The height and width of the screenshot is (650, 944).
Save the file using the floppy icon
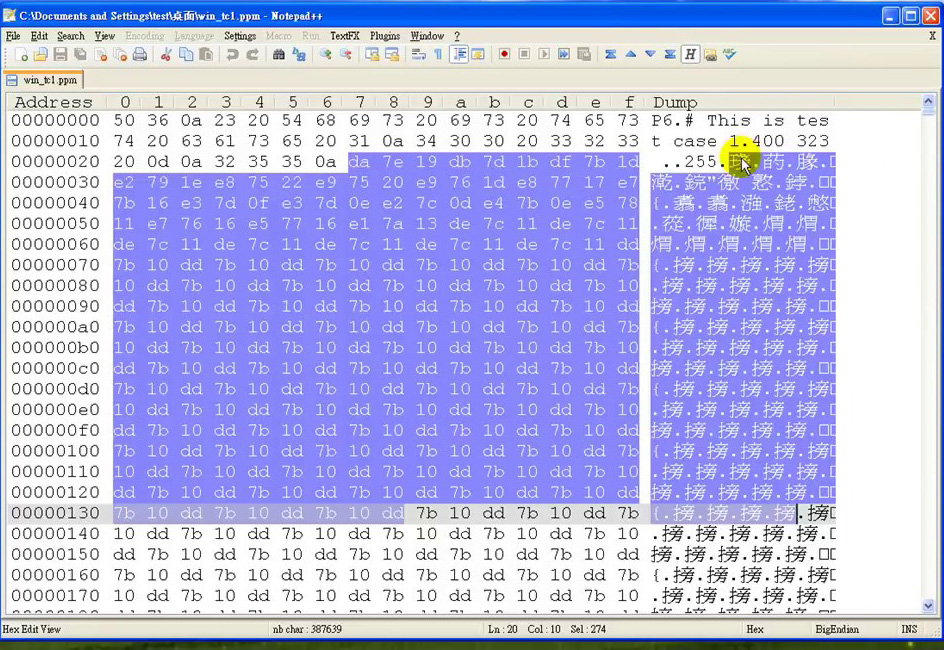(60, 55)
